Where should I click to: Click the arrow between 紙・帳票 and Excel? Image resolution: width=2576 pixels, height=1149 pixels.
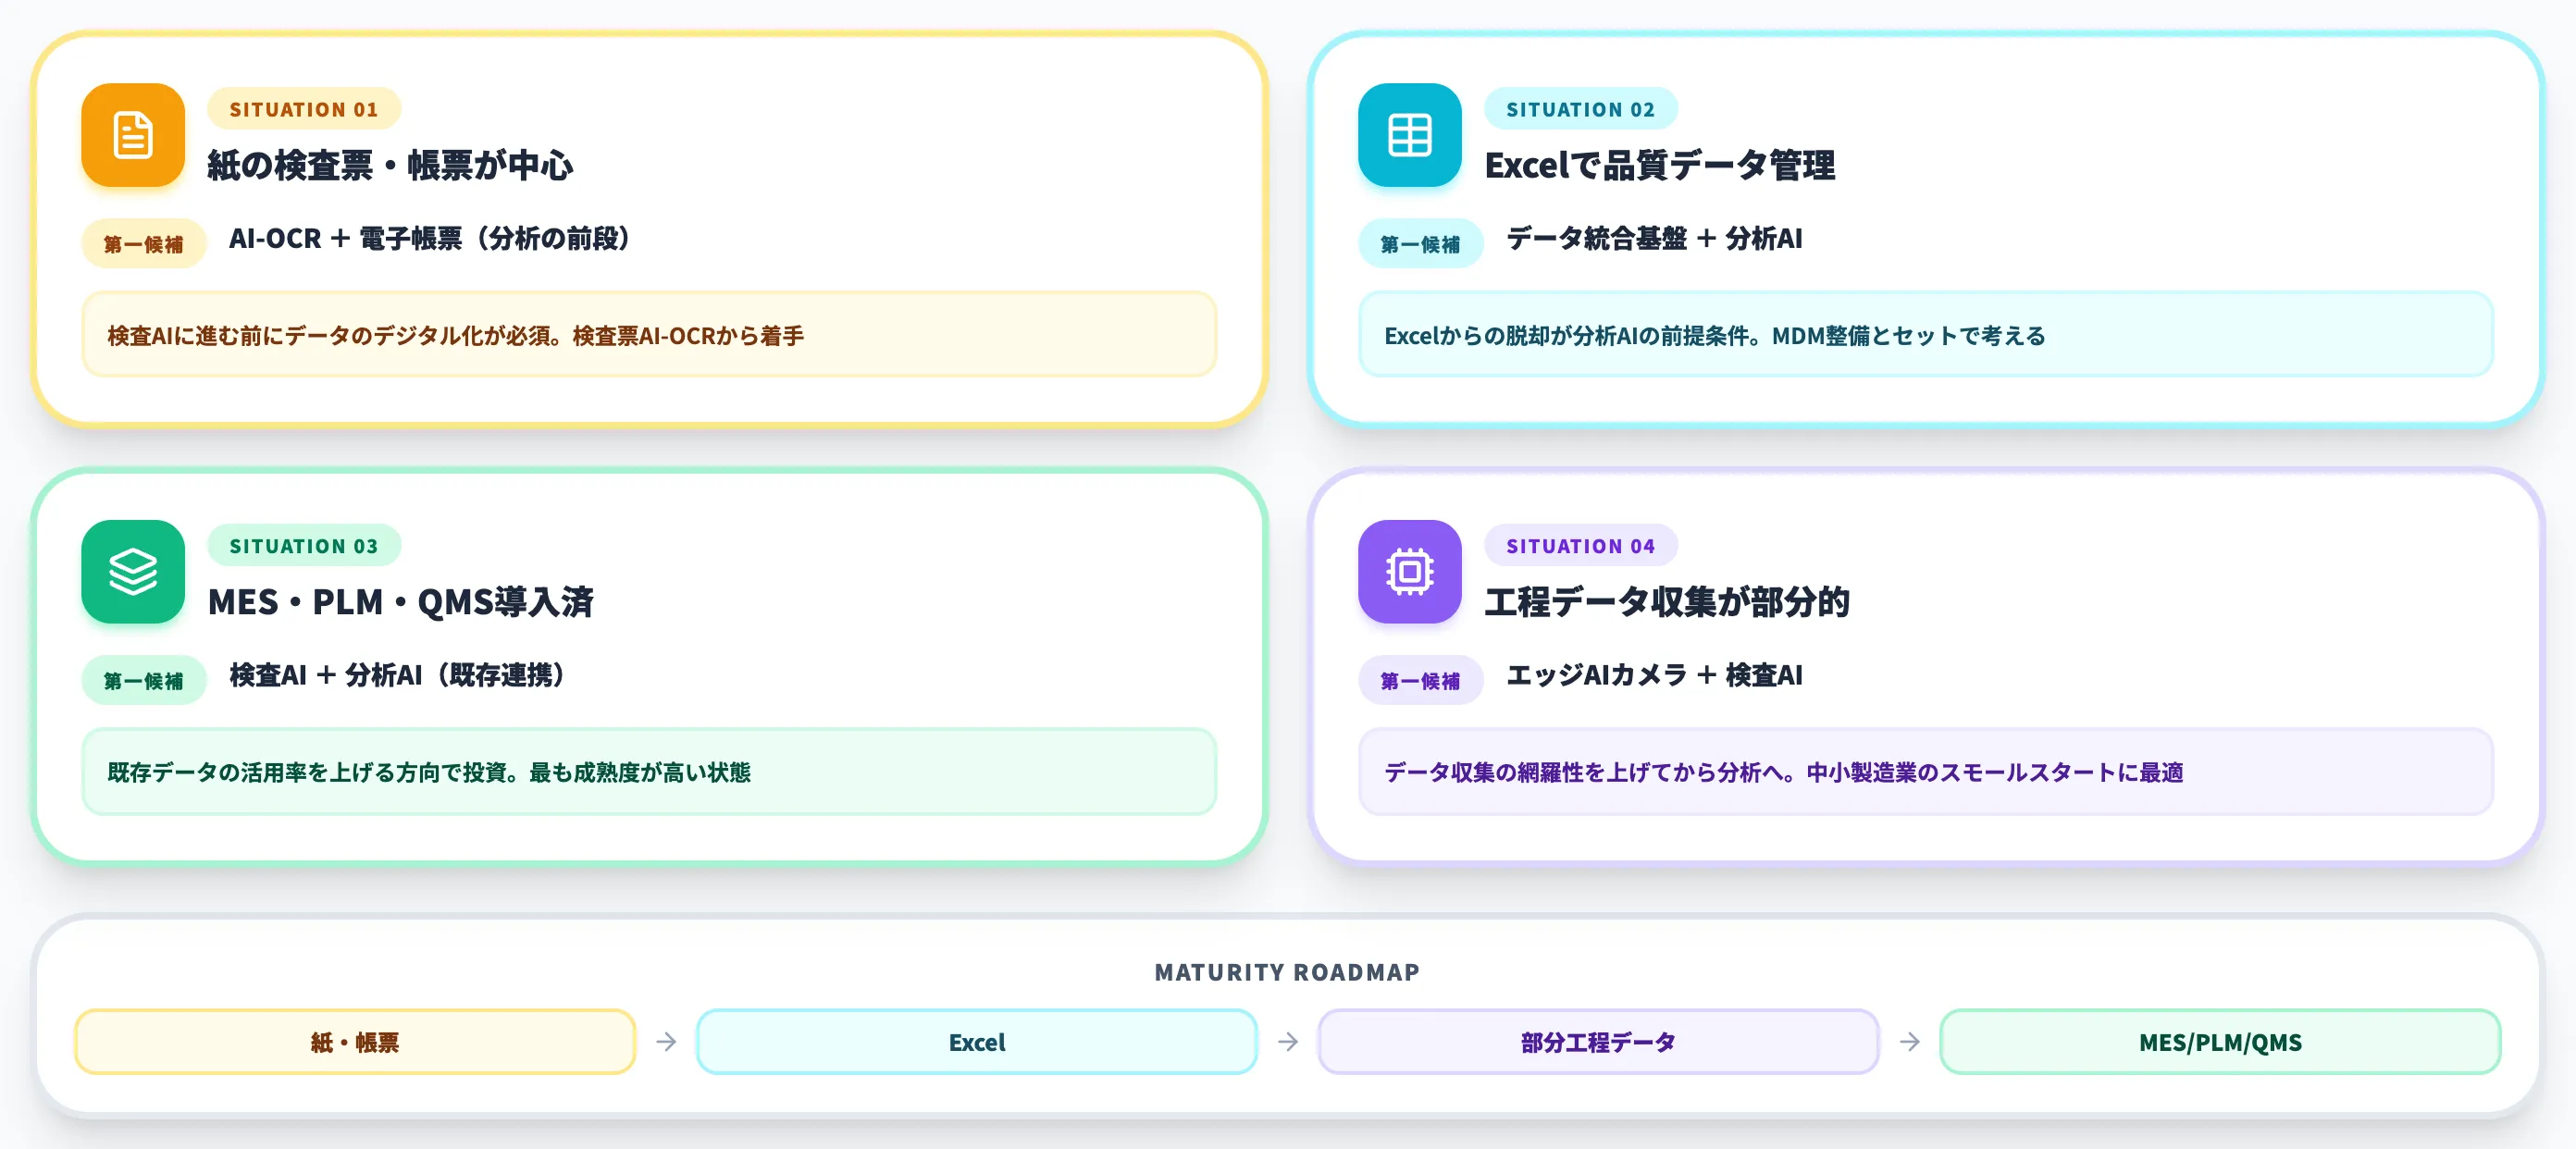(666, 1042)
